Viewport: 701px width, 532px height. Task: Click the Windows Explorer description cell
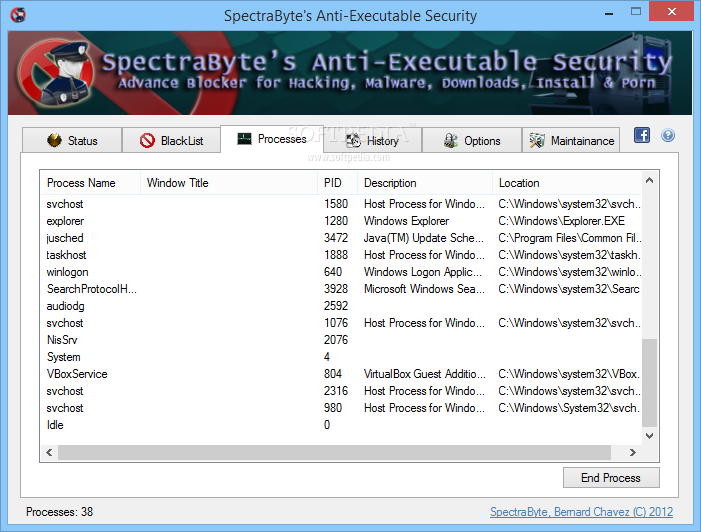point(406,221)
